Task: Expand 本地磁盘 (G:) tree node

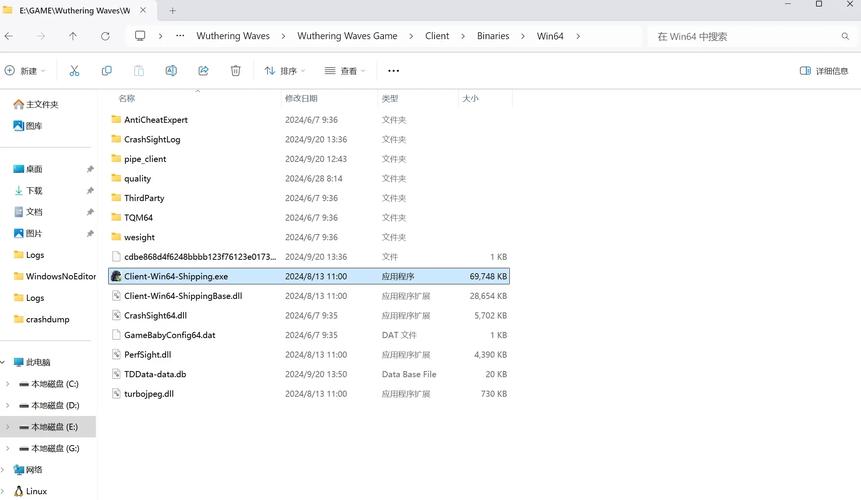Action: (x=8, y=448)
